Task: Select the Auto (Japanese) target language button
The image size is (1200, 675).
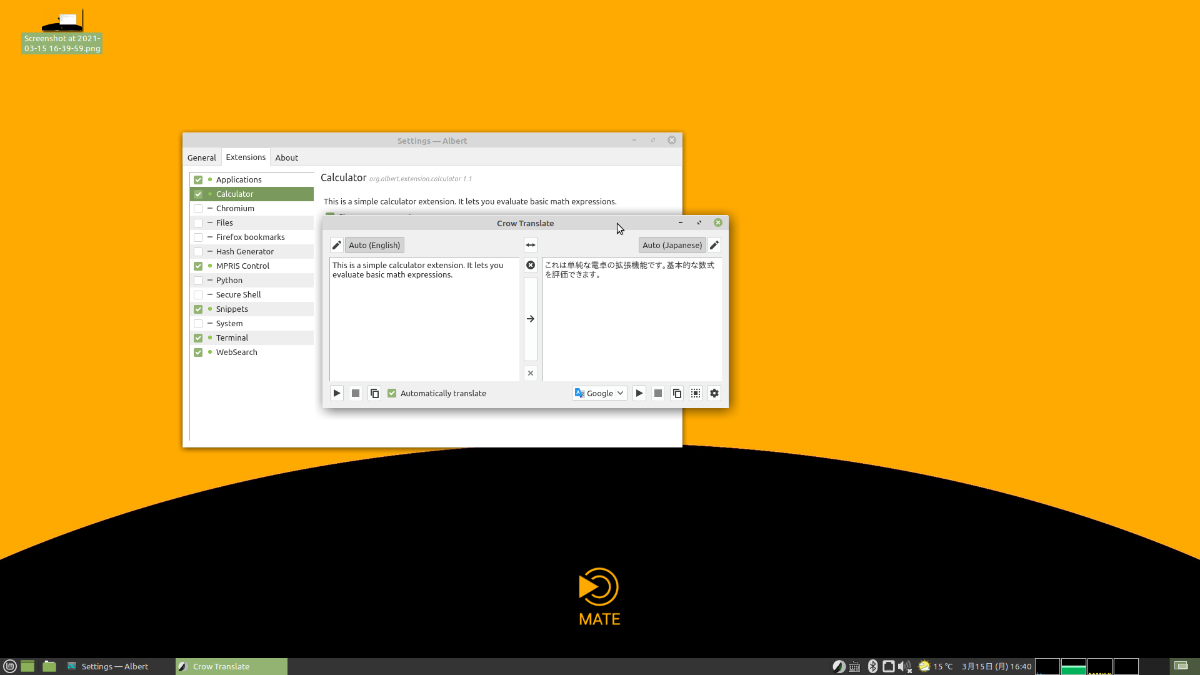Action: click(673, 245)
